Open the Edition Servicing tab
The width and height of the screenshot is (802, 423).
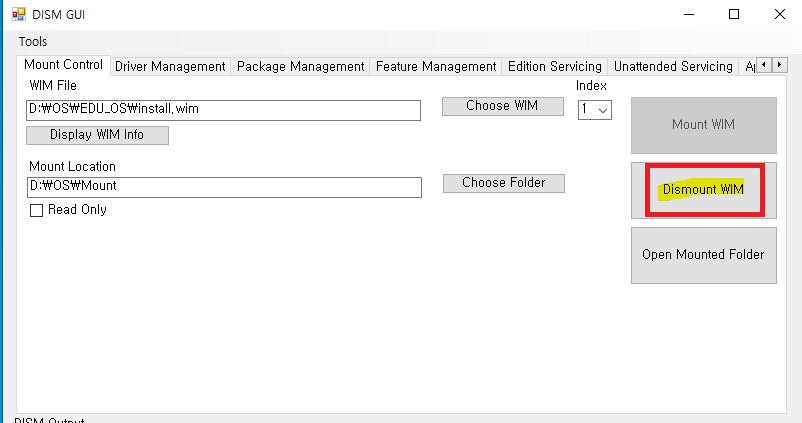(x=554, y=66)
